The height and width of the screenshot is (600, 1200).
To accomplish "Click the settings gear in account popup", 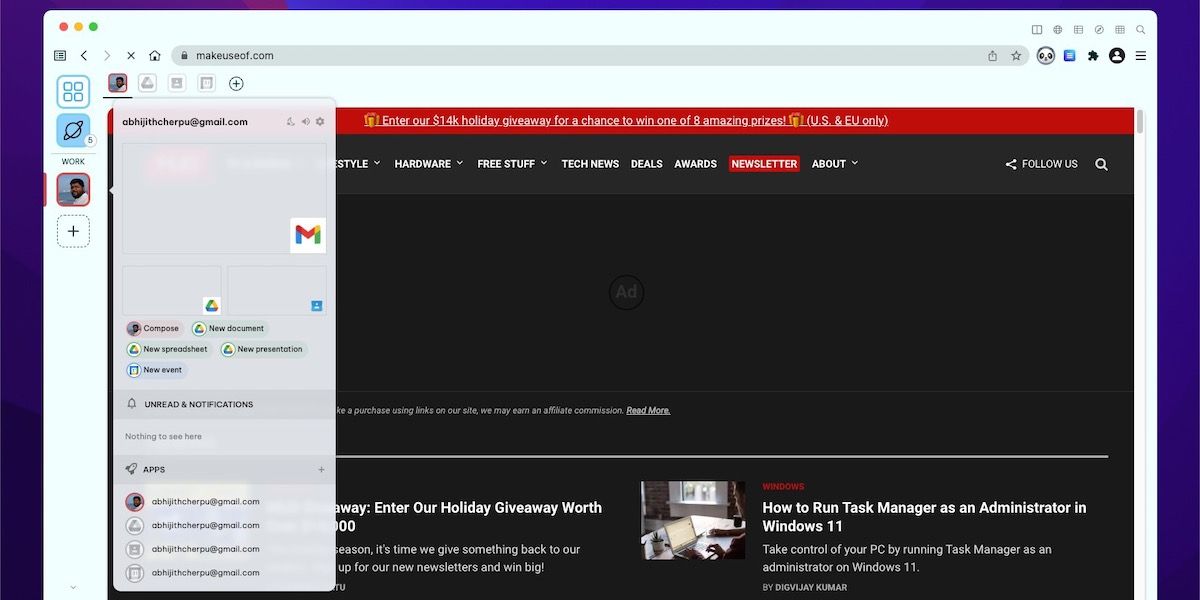I will 320,122.
